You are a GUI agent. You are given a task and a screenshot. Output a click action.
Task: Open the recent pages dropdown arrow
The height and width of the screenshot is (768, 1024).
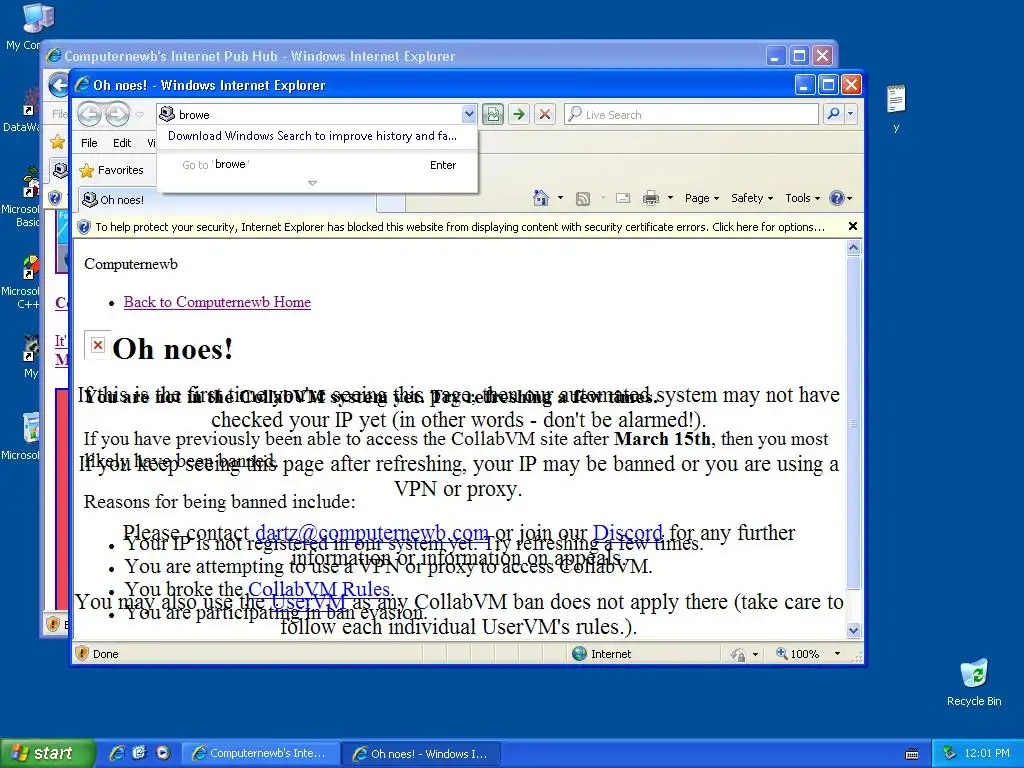click(x=139, y=115)
